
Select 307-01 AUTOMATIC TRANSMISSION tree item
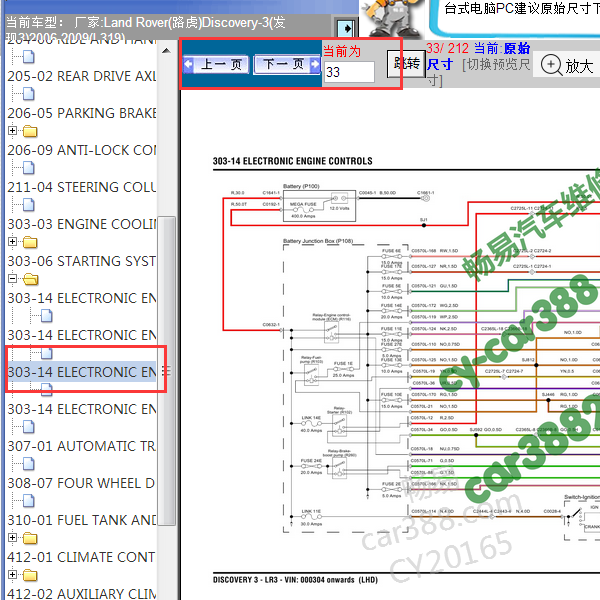pos(82,446)
